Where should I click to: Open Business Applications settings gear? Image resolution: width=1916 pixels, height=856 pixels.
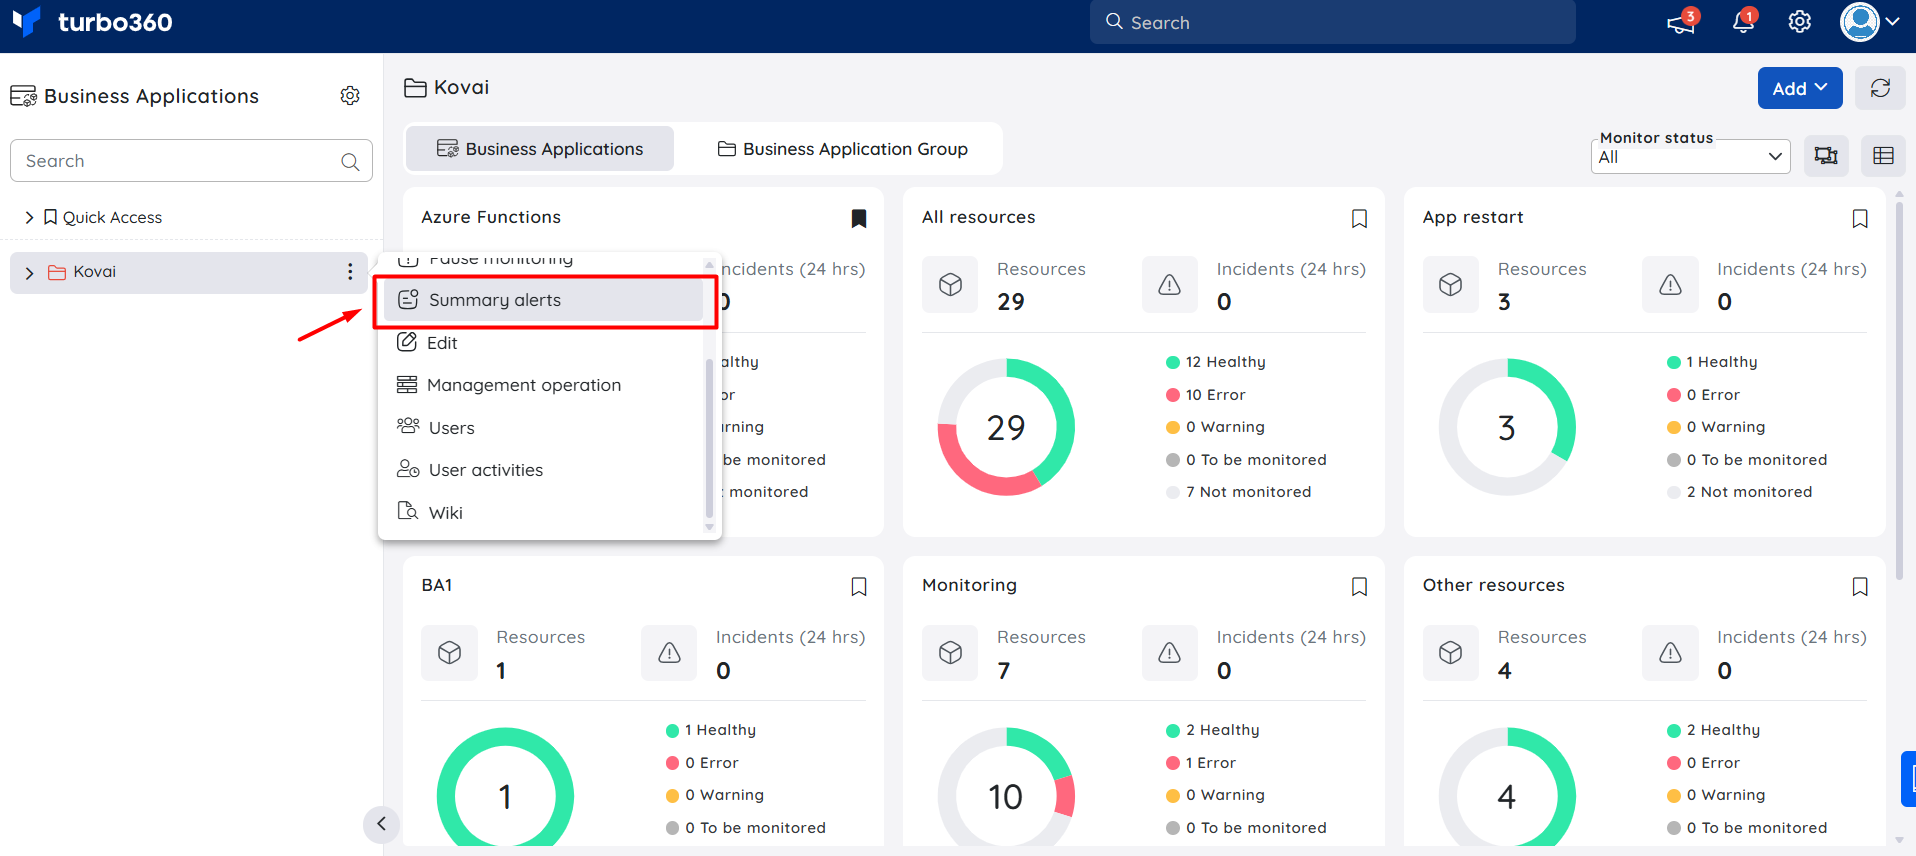tap(350, 96)
